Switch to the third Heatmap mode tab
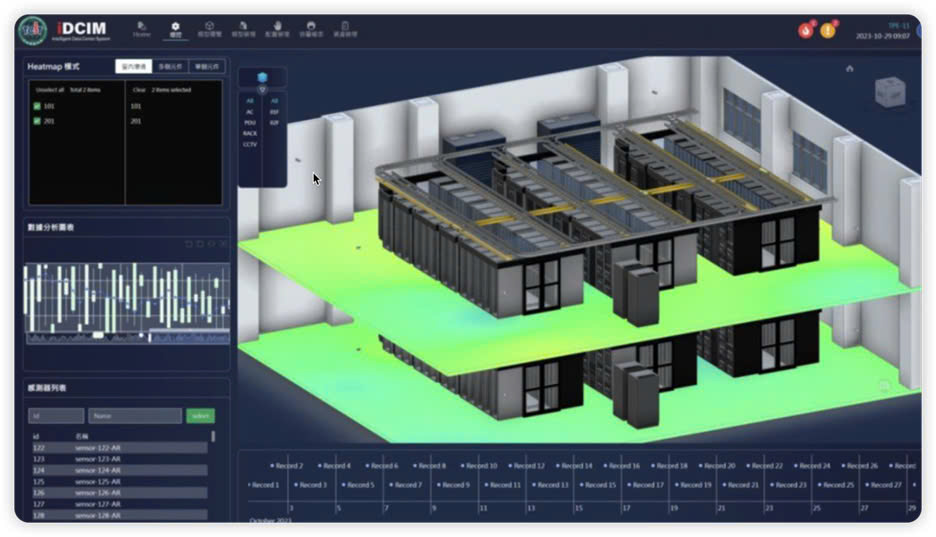This screenshot has height=537, width=936. (207, 67)
